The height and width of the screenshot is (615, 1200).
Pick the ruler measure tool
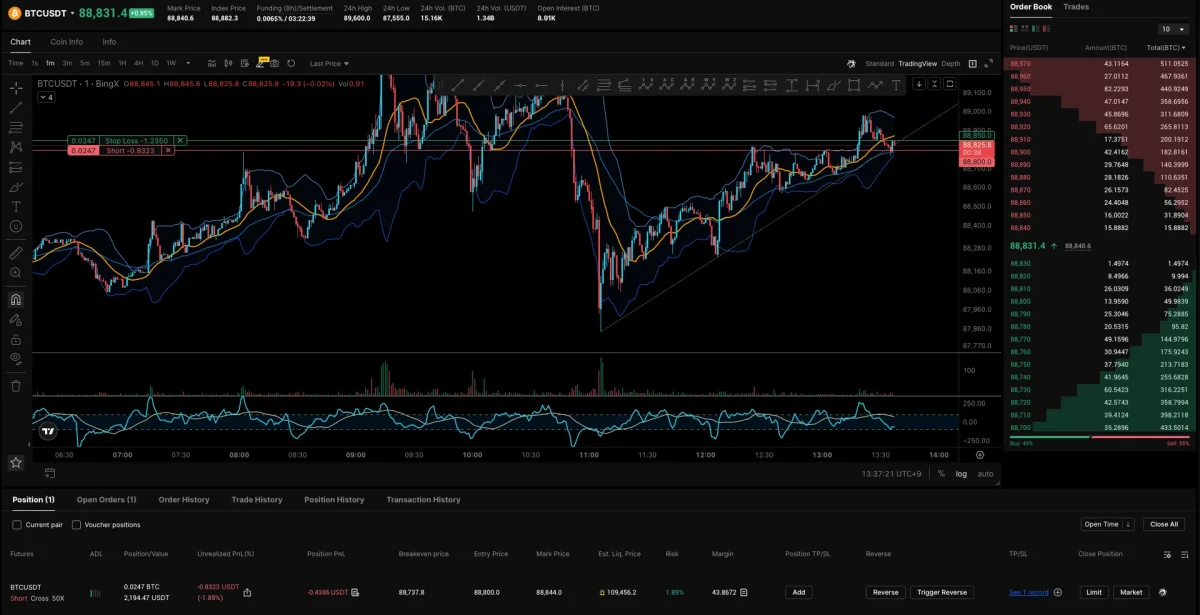(x=16, y=251)
